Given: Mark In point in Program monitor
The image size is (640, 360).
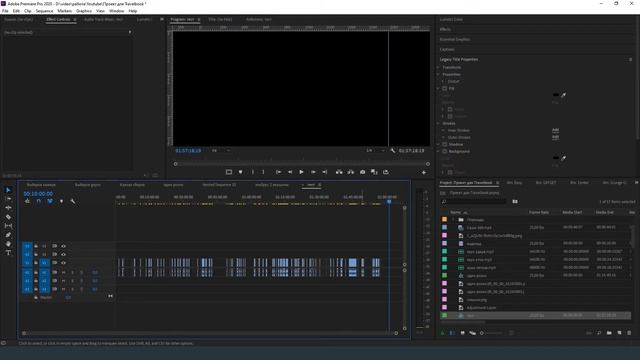Looking at the screenshot, I should (x=253, y=172).
